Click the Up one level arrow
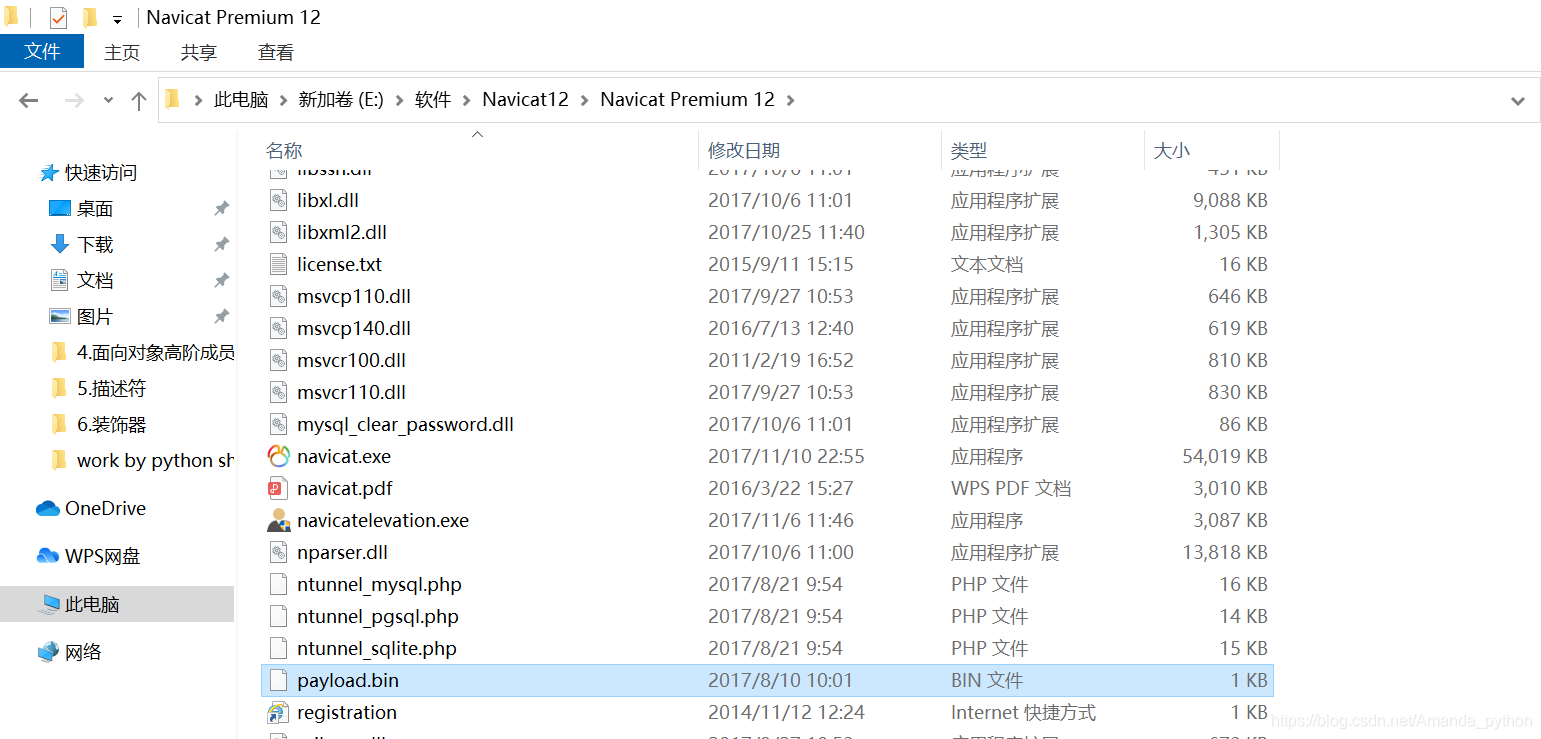The width and height of the screenshot is (1541, 739). (139, 100)
